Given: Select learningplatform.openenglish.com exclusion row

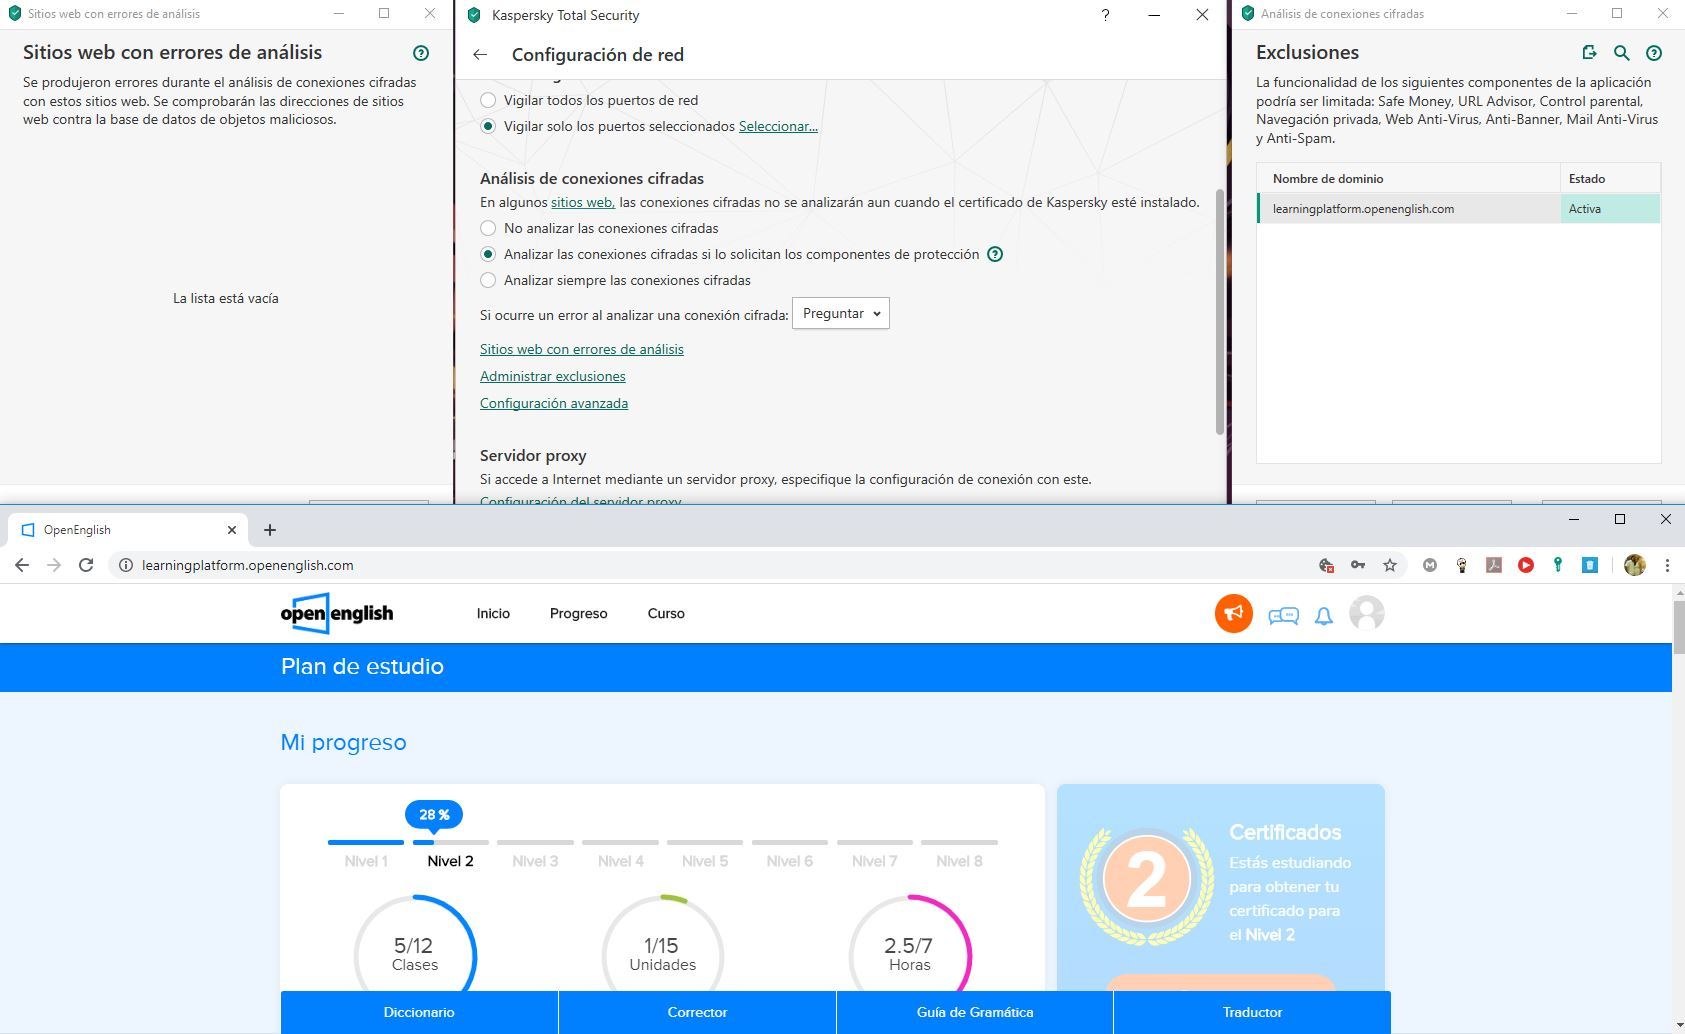Looking at the screenshot, I should tap(1459, 208).
